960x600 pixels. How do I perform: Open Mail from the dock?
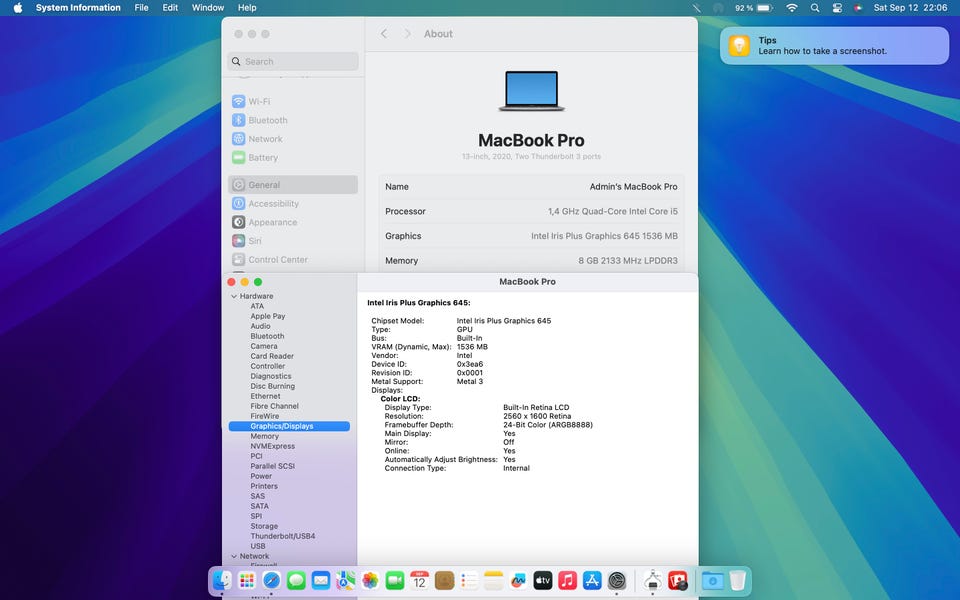pos(321,580)
